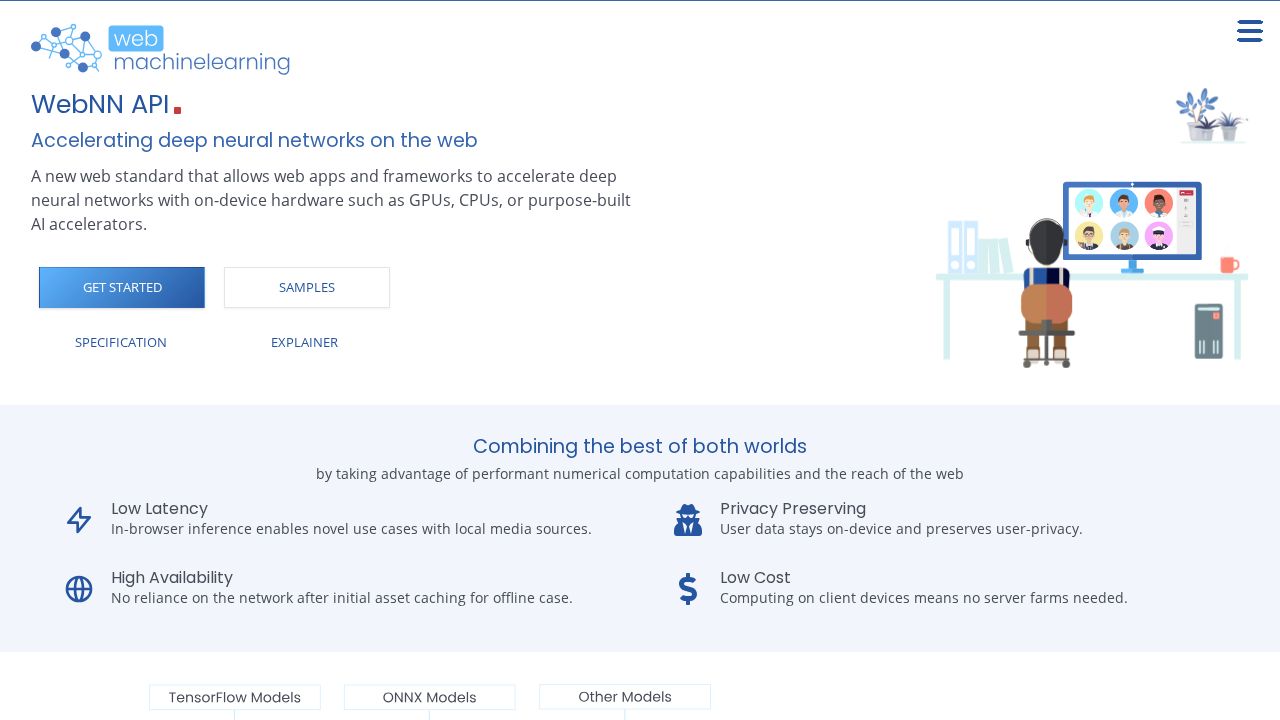The image size is (1280, 720).
Task: Click 'by taking advantage of performant' subtitle
Action: point(640,473)
